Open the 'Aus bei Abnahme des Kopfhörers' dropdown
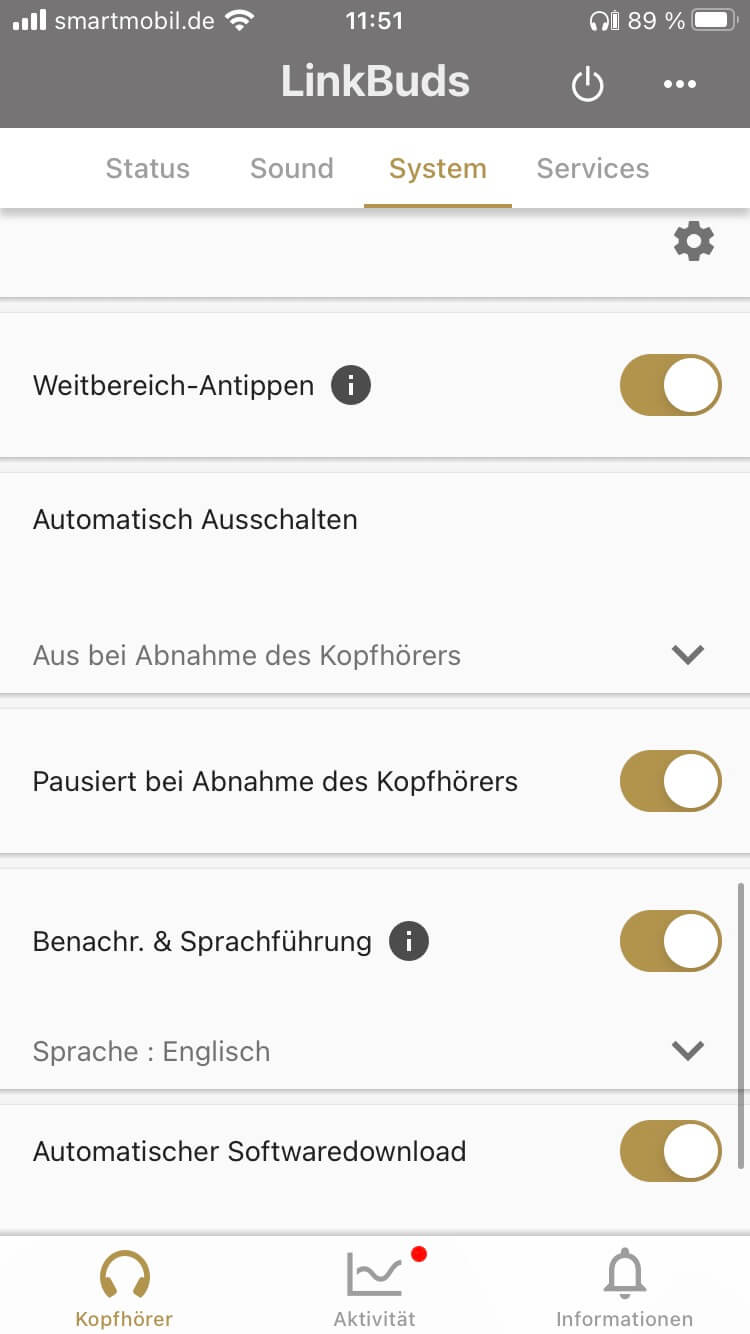Screen dimensions: 750x1334 (247, 656)
